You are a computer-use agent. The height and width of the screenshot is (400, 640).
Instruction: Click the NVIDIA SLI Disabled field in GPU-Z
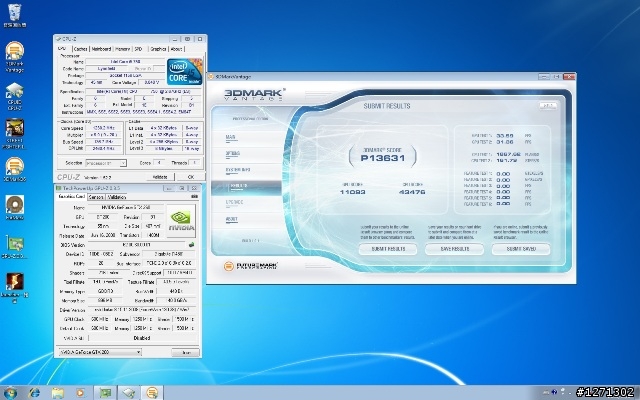[142, 338]
